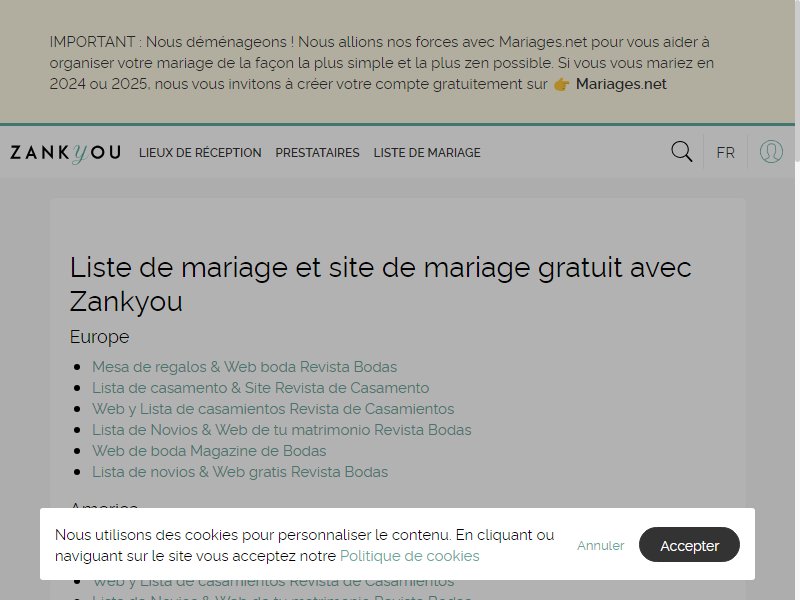The height and width of the screenshot is (600, 800).
Task: Open the Politique de cookies link
Action: (x=410, y=556)
